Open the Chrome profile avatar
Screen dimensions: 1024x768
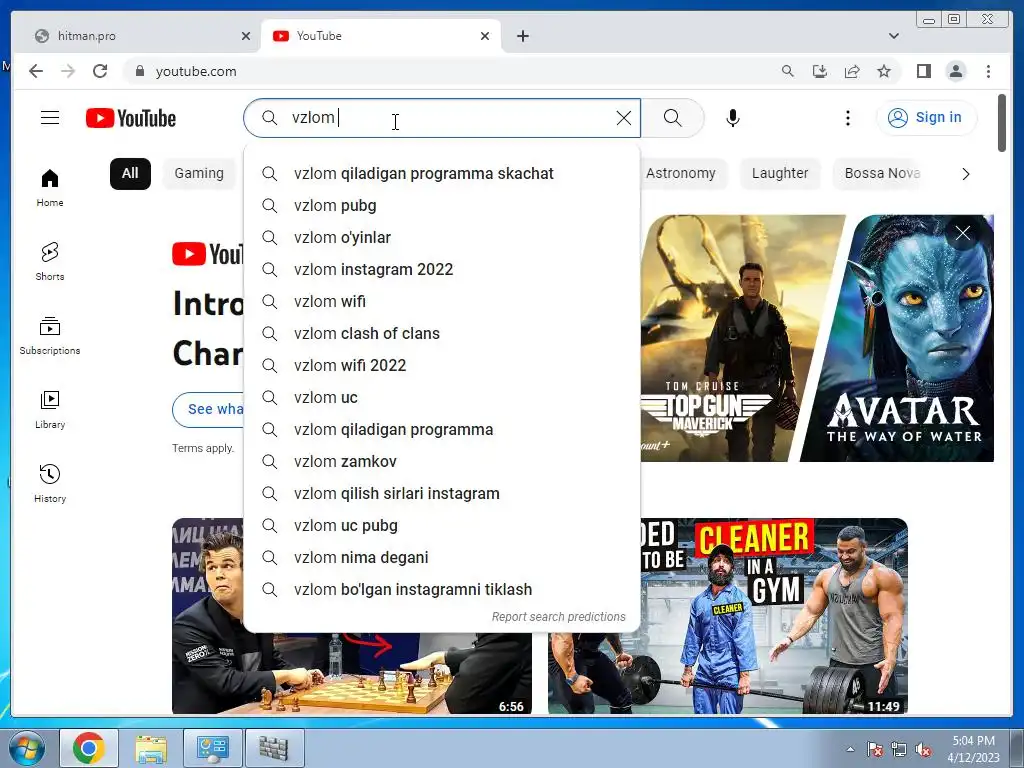point(955,71)
